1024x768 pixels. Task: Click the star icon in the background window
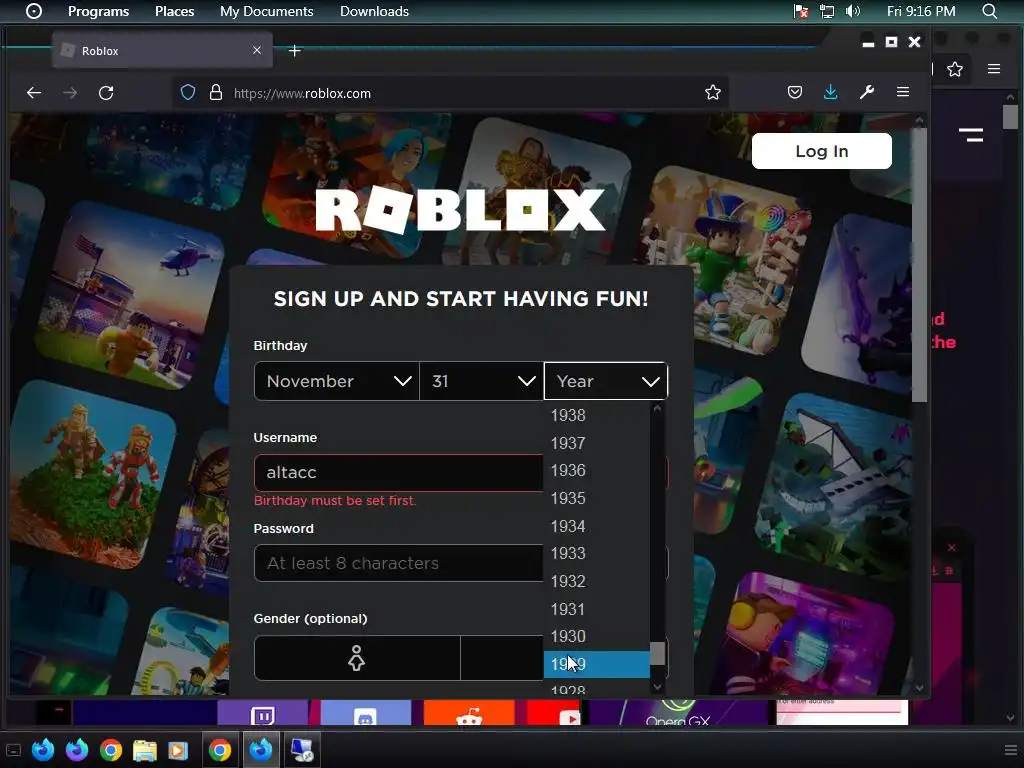tap(955, 69)
